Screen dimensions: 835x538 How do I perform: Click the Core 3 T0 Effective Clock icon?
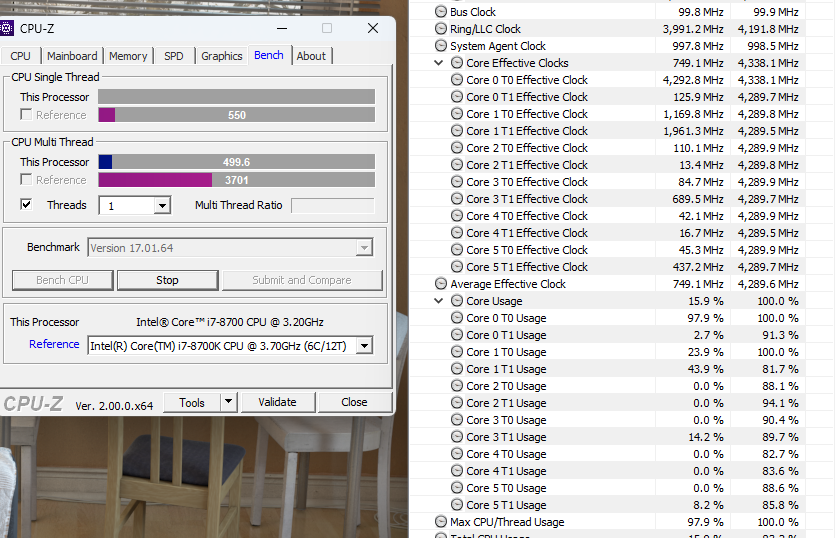click(456, 182)
